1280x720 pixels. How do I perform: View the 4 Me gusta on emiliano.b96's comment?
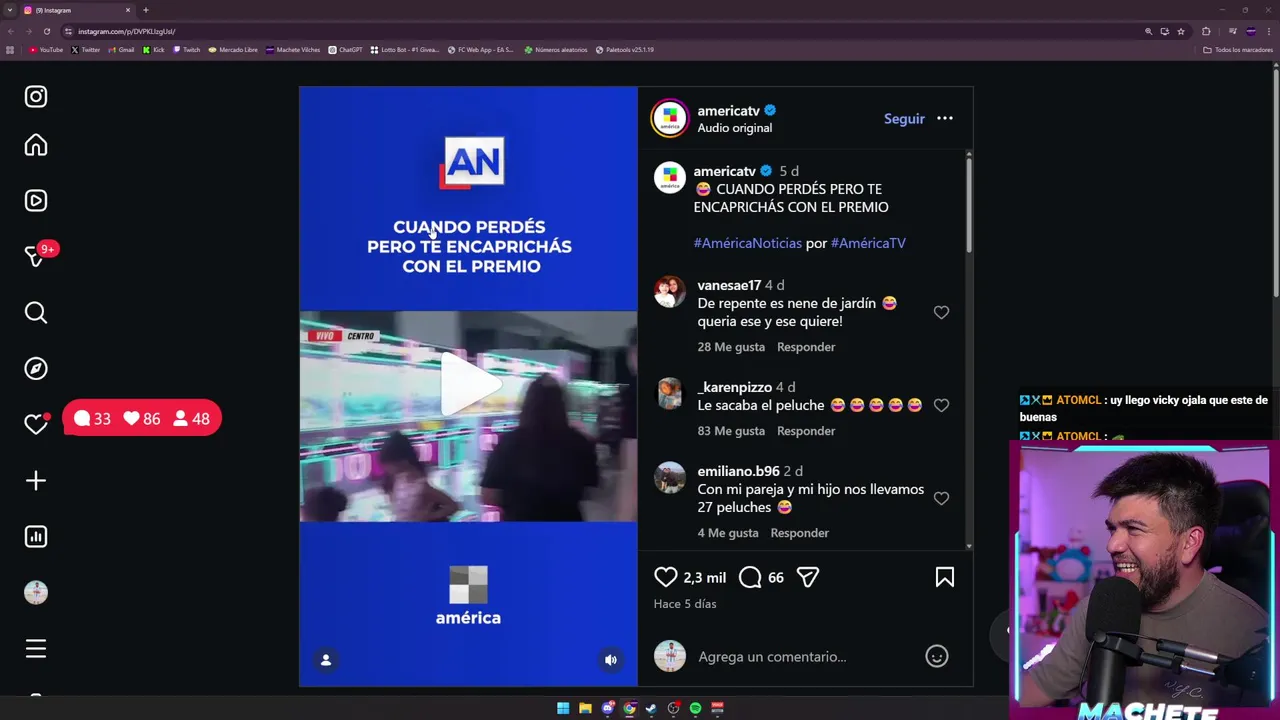click(x=728, y=533)
